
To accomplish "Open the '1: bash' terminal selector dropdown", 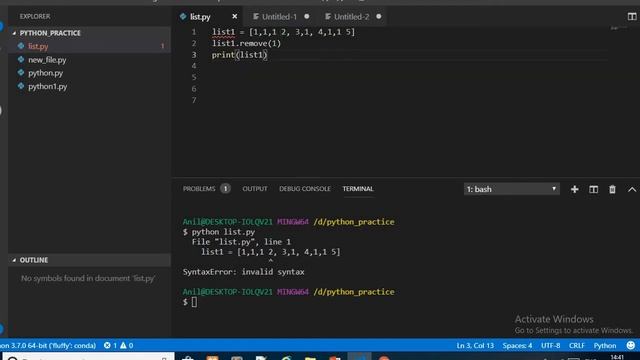I will [x=511, y=189].
